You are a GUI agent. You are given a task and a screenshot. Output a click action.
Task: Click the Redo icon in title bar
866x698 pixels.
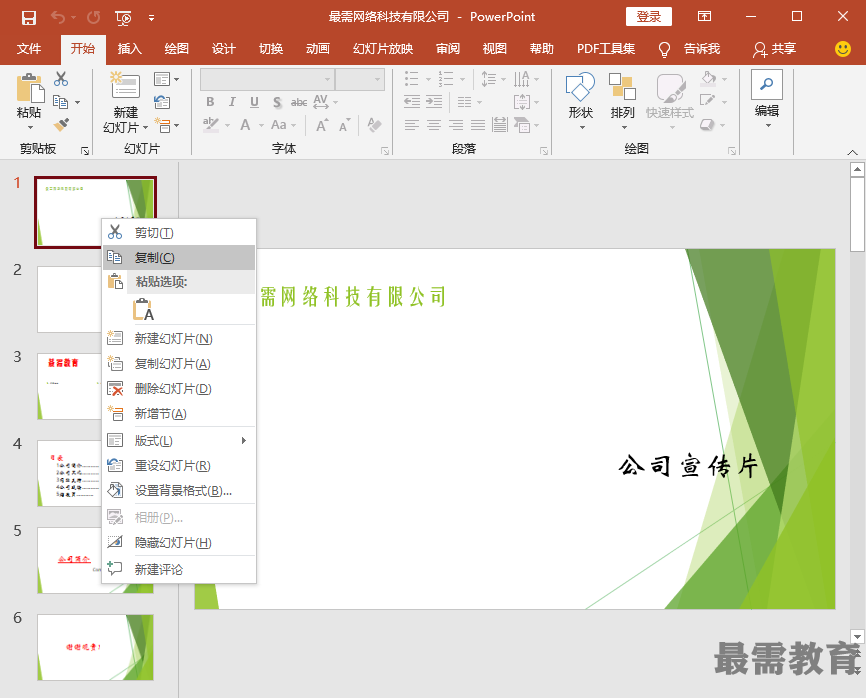click(93, 17)
